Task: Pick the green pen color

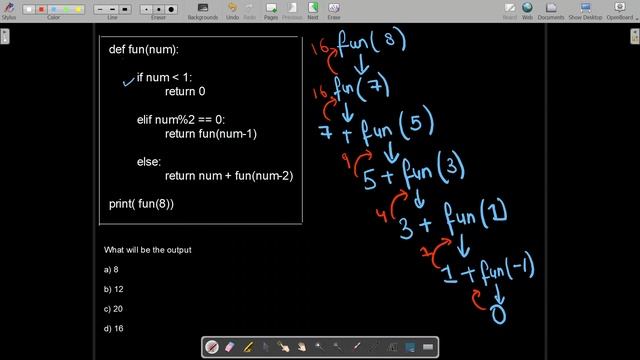Action: tap(66, 9)
